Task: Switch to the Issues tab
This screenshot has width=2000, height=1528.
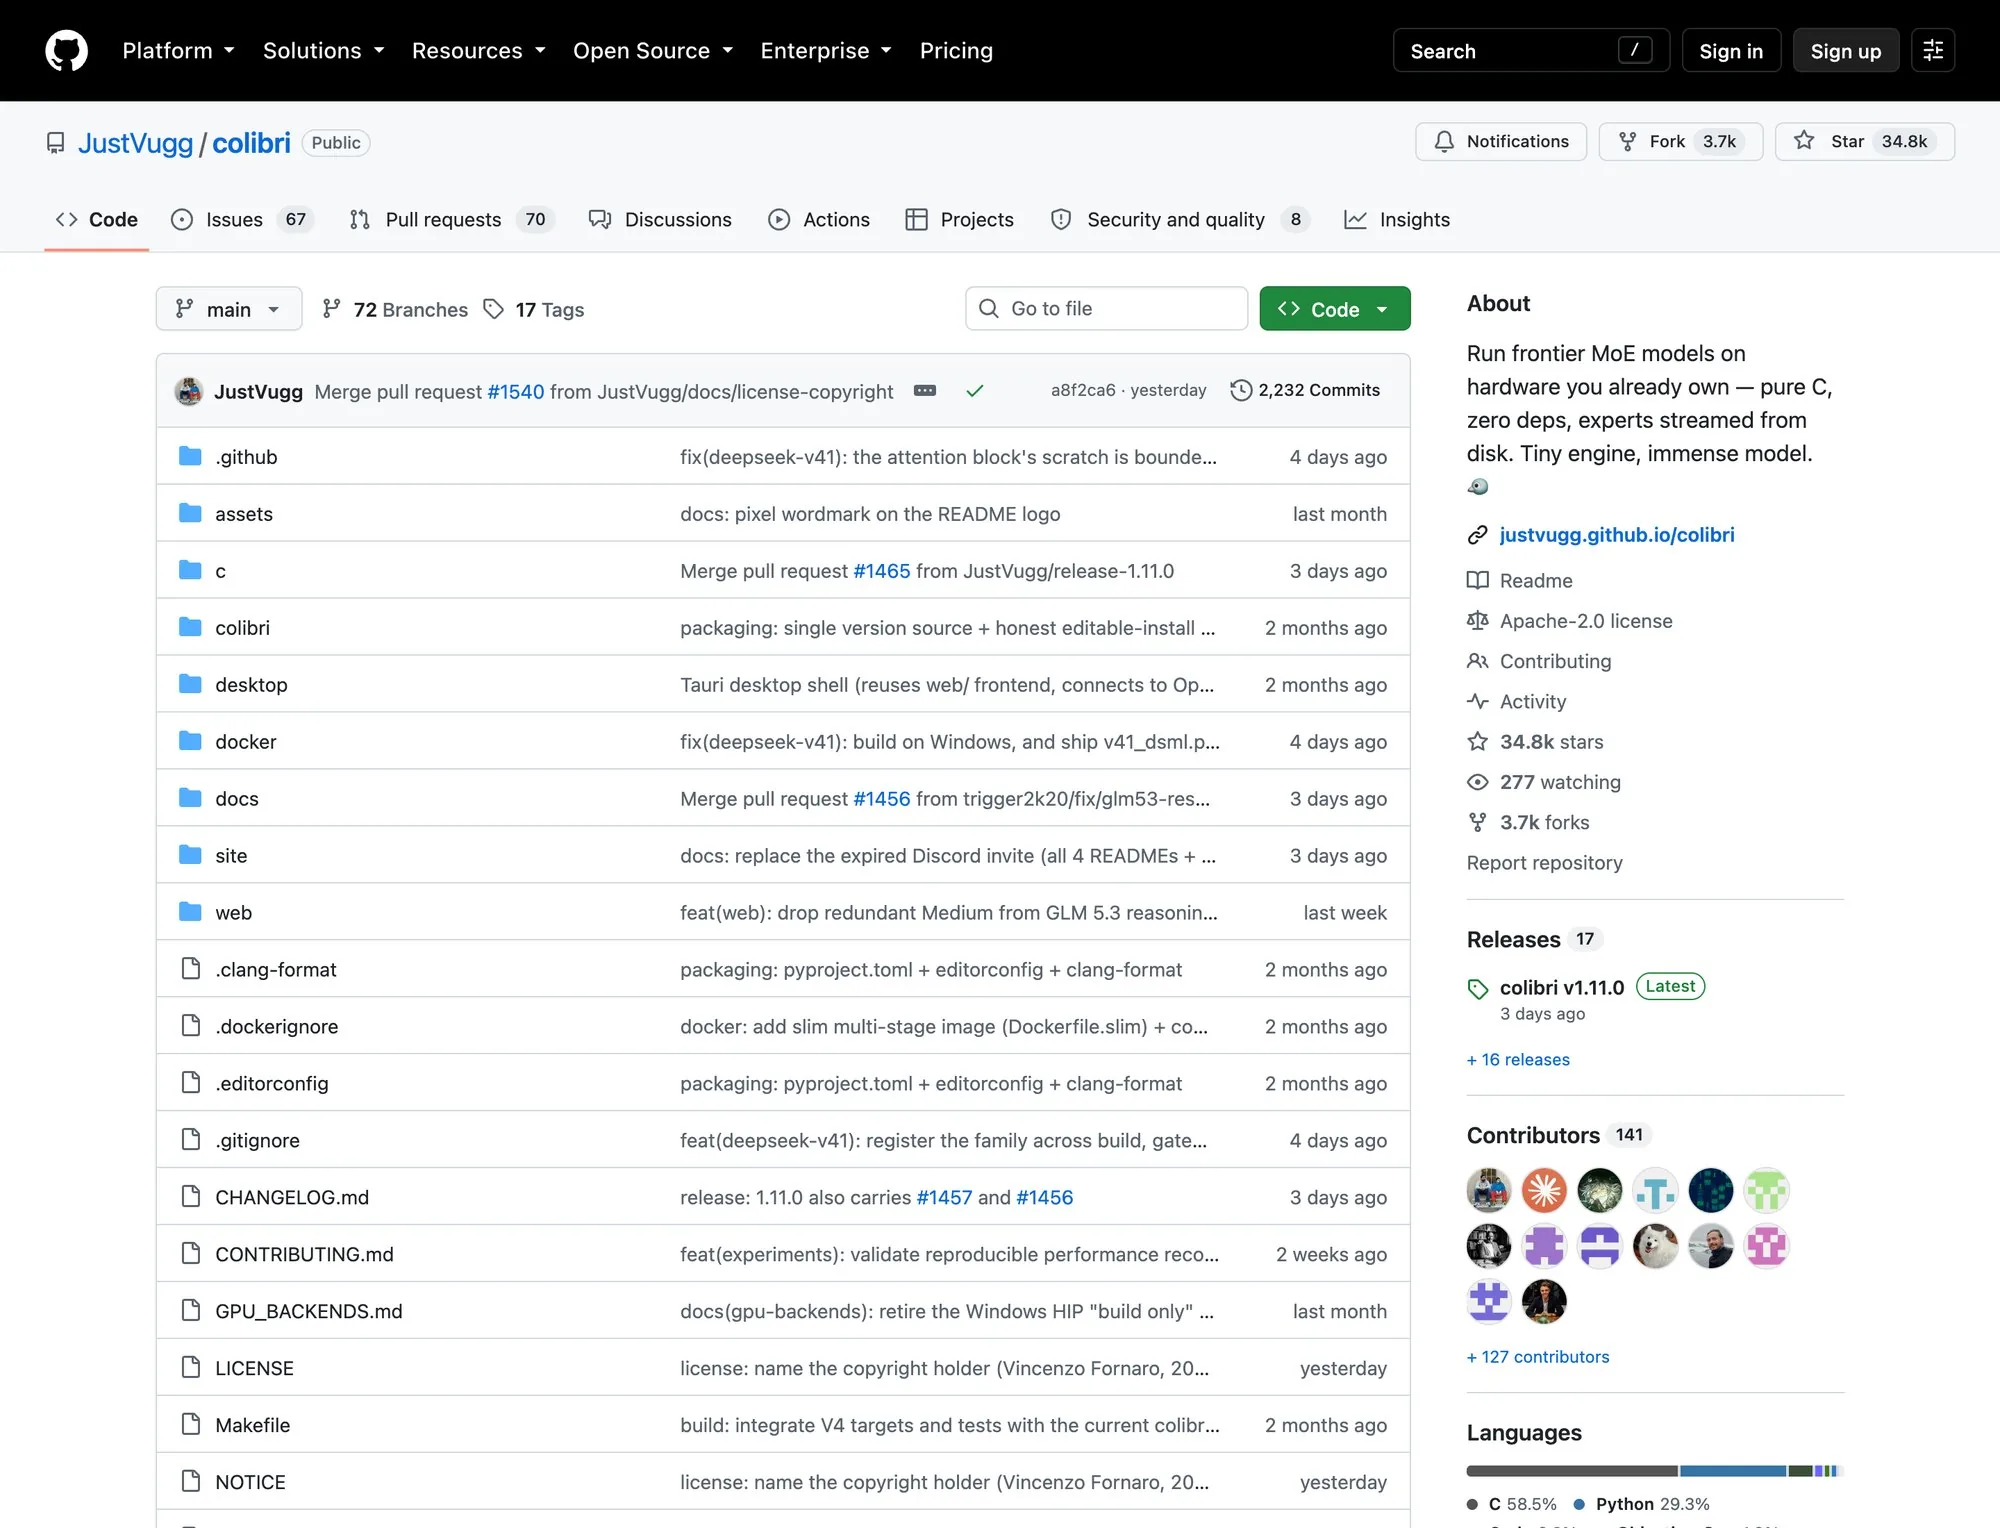Action: point(241,219)
